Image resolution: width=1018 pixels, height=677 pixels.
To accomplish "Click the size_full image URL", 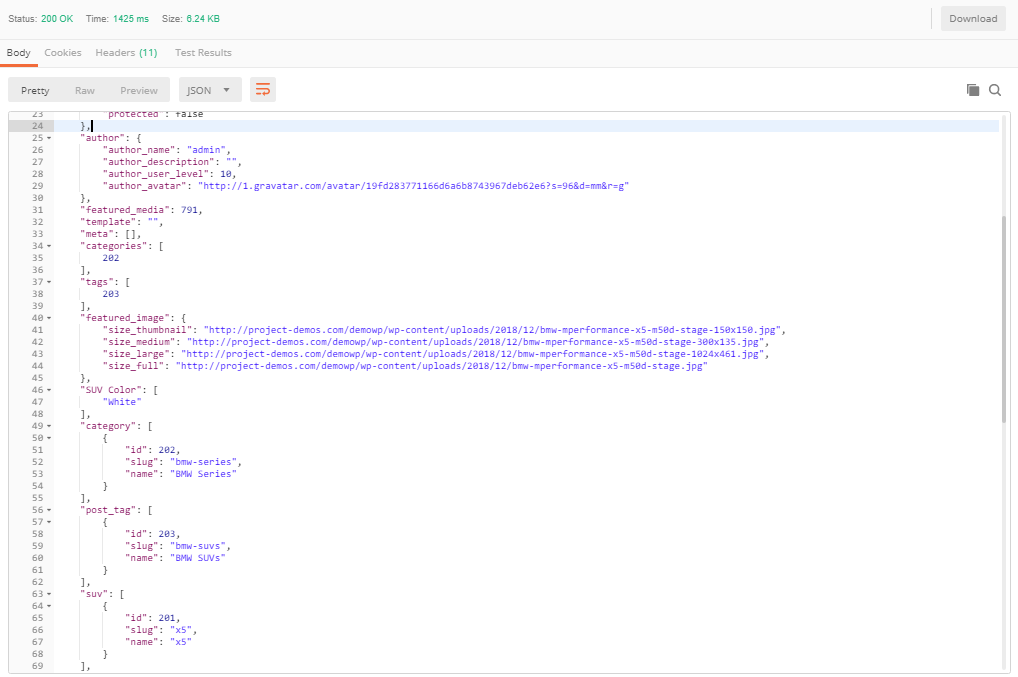I will (441, 366).
